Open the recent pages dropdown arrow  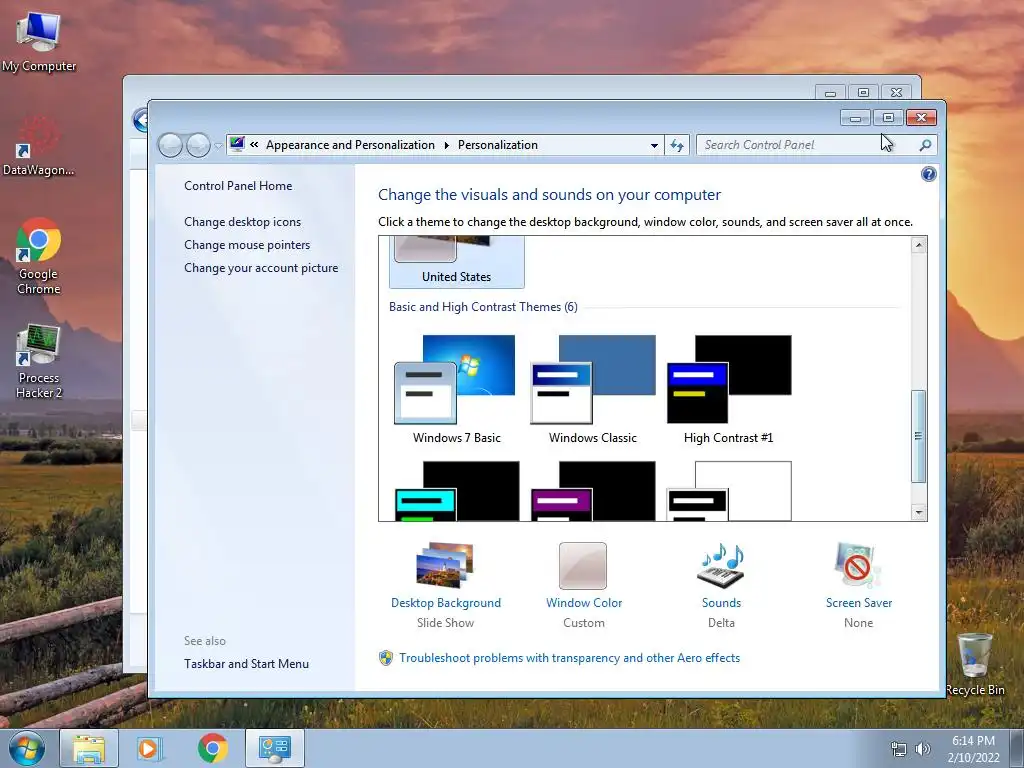coord(218,146)
